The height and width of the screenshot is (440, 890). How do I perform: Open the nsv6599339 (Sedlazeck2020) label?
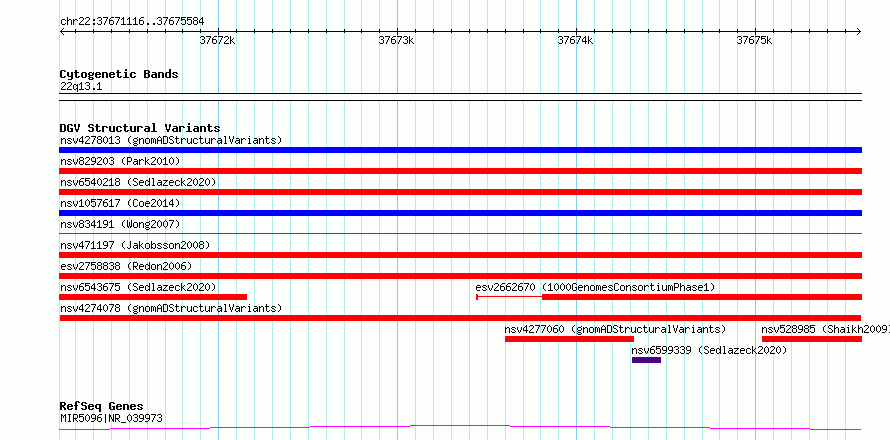point(710,350)
